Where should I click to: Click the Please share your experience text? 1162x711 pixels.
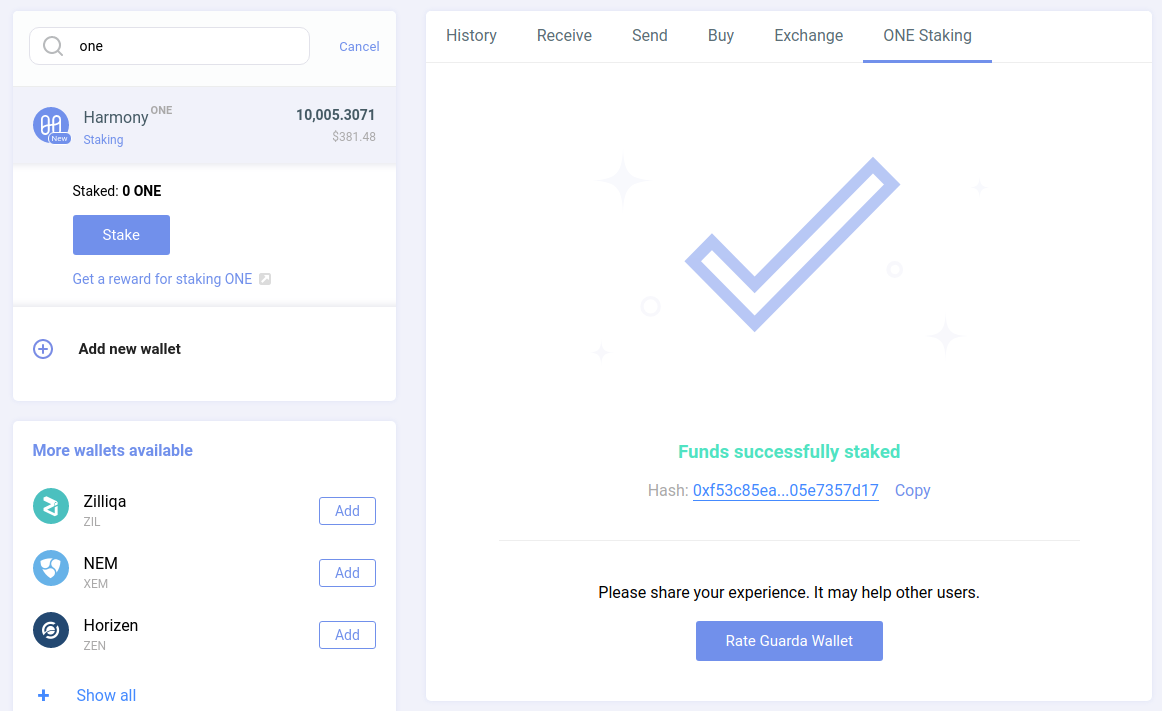coord(788,592)
